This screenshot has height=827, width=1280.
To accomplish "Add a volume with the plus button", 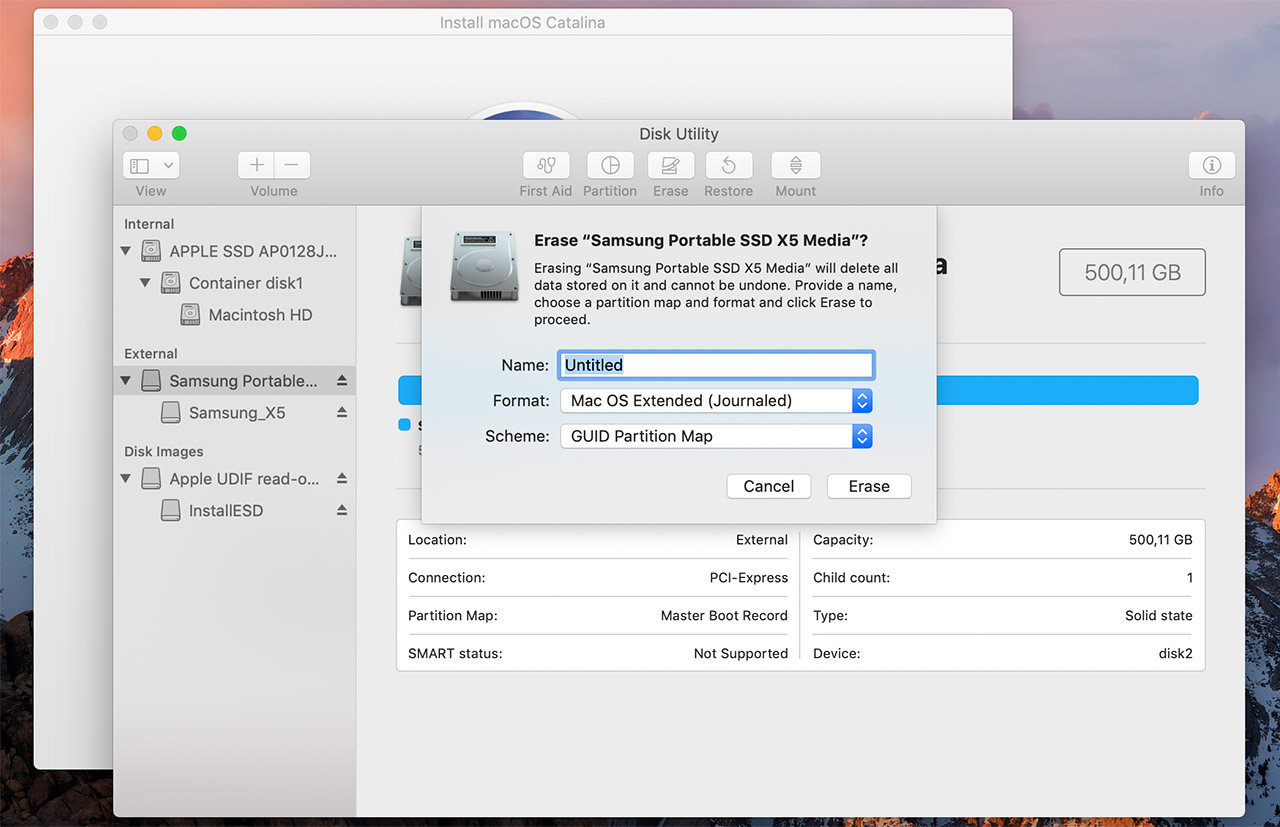I will (256, 165).
